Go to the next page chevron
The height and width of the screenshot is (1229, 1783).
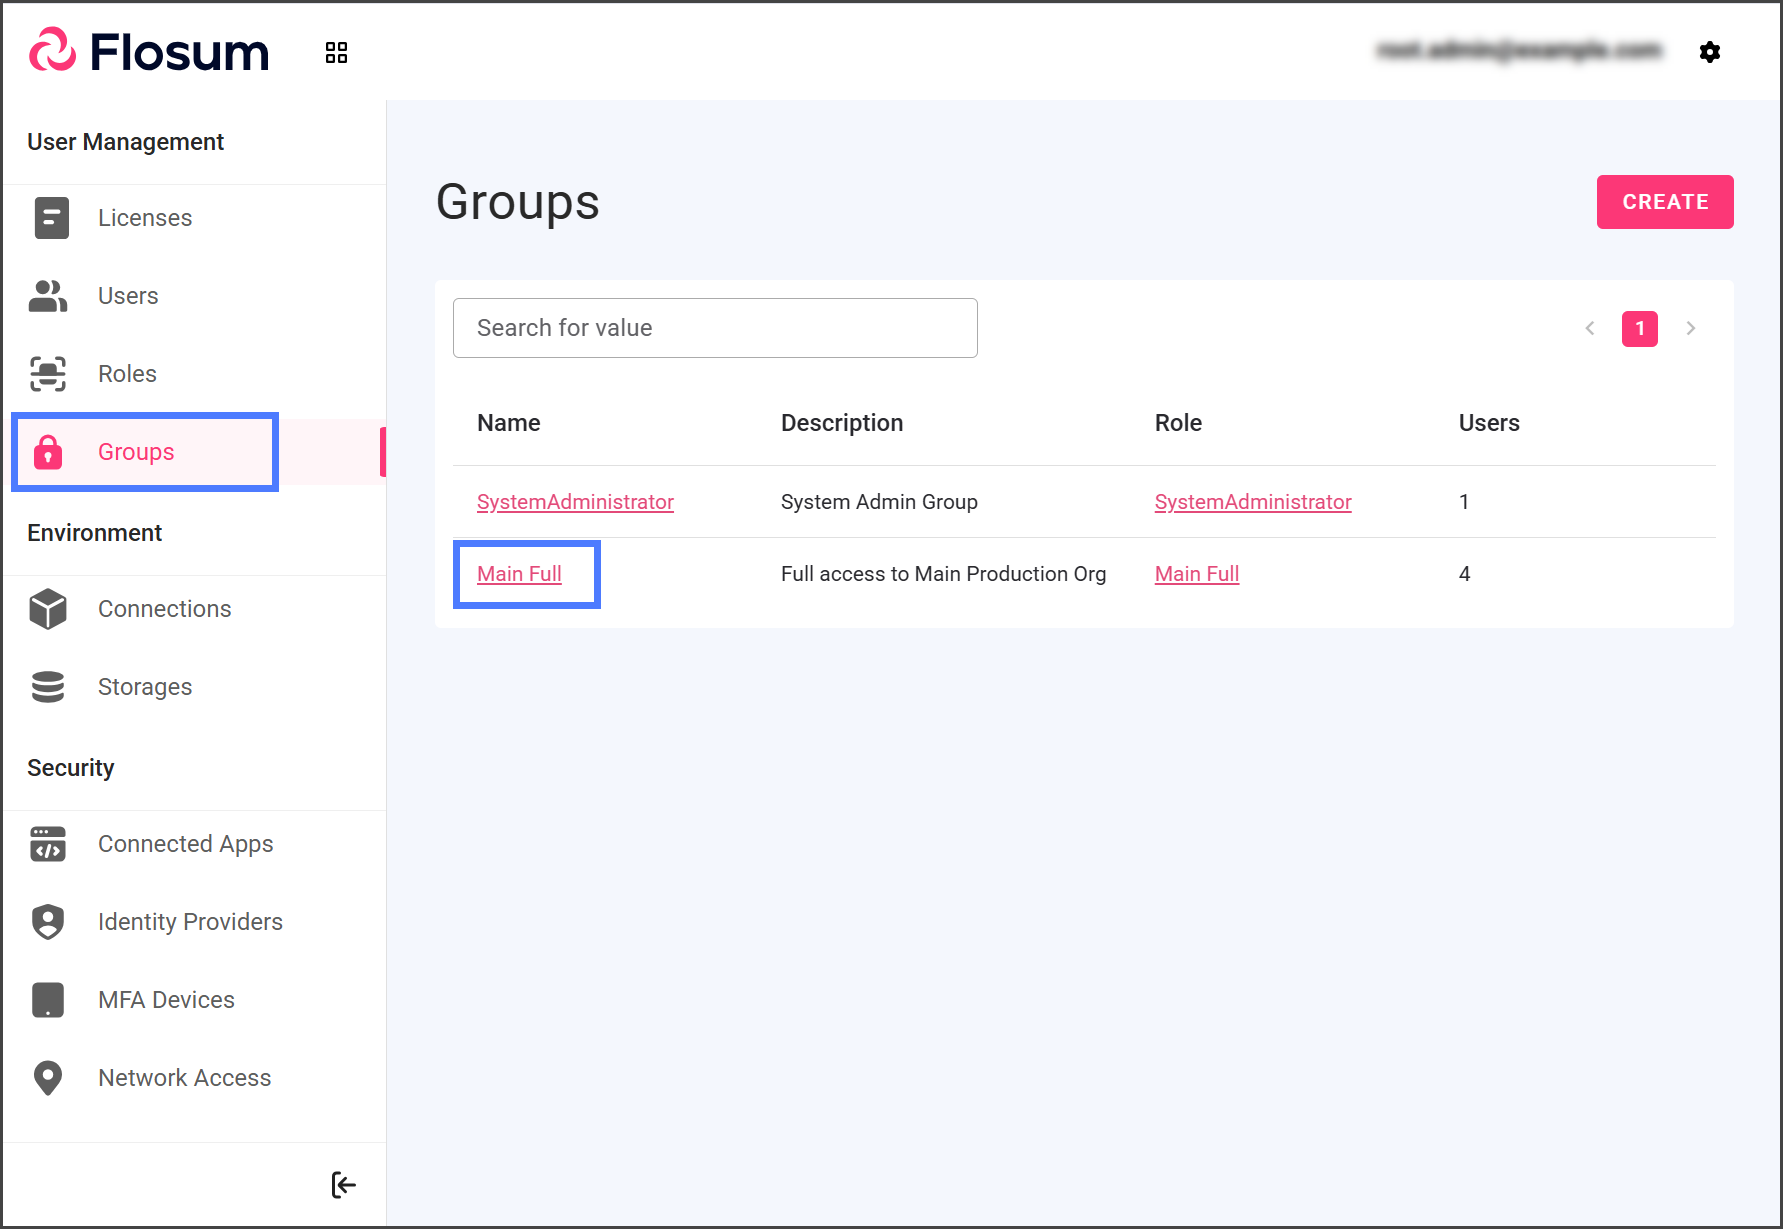coord(1690,328)
